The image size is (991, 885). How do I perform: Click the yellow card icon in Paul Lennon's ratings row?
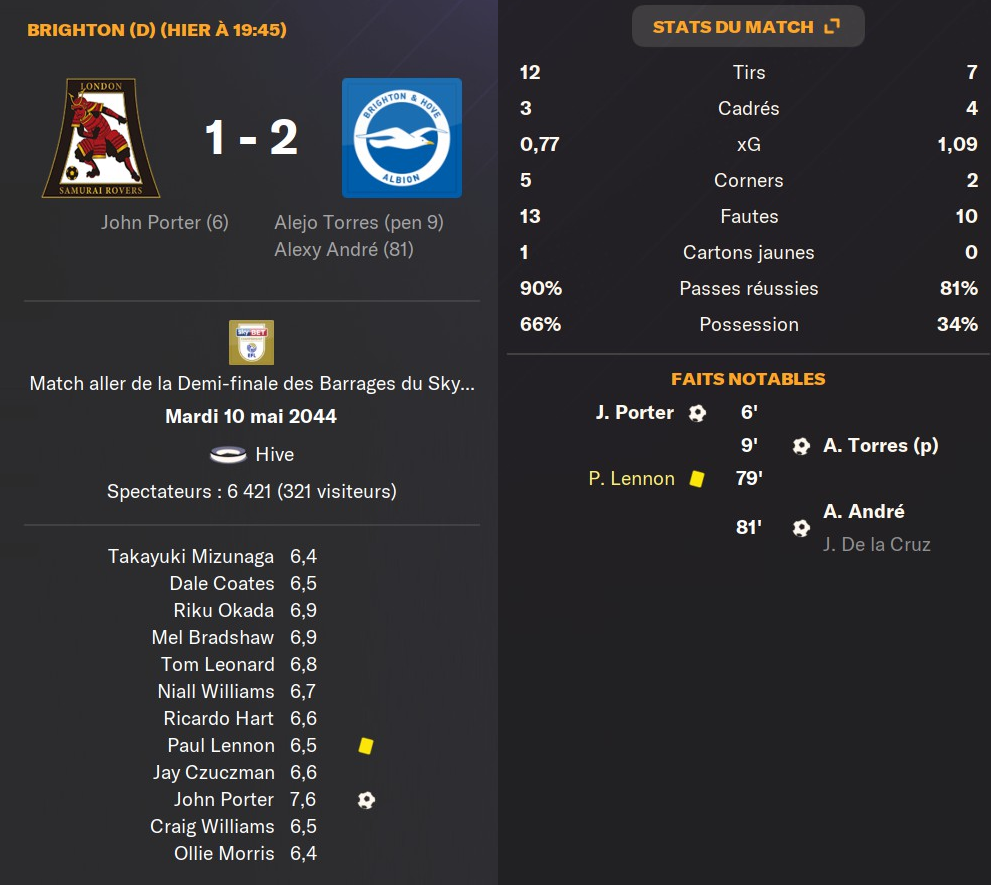coord(365,746)
